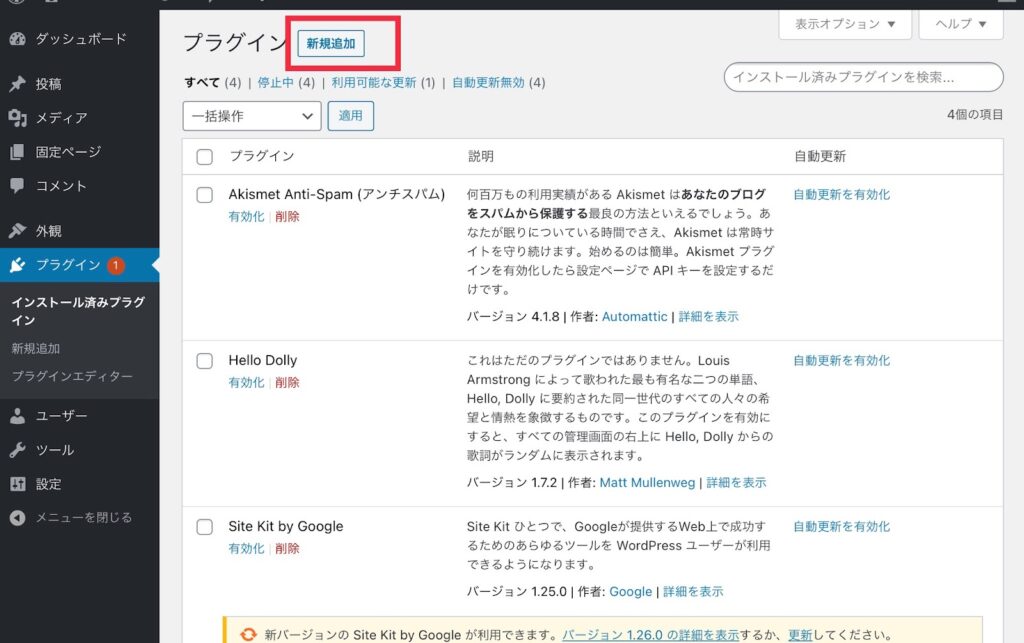Open プラグインエディター in the sidebar submenu
The image size is (1024, 643).
(x=72, y=377)
